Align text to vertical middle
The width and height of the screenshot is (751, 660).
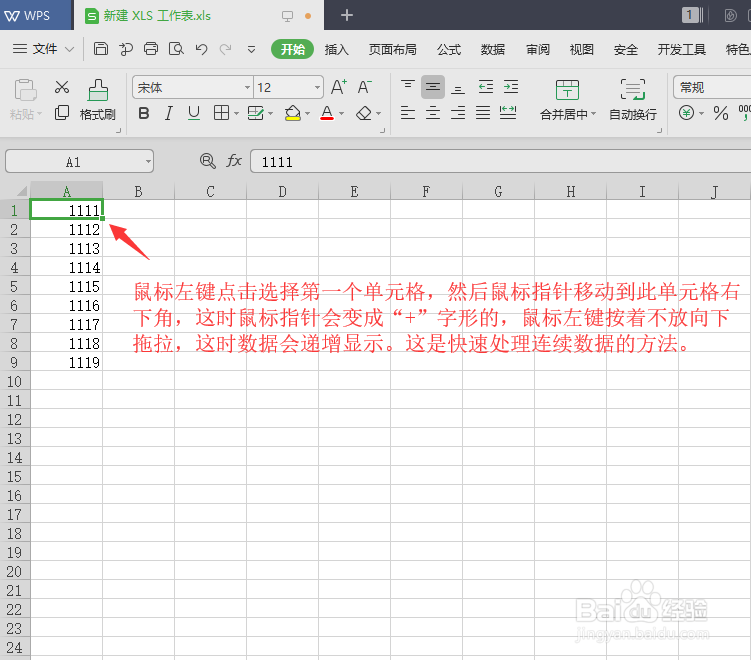pos(433,87)
